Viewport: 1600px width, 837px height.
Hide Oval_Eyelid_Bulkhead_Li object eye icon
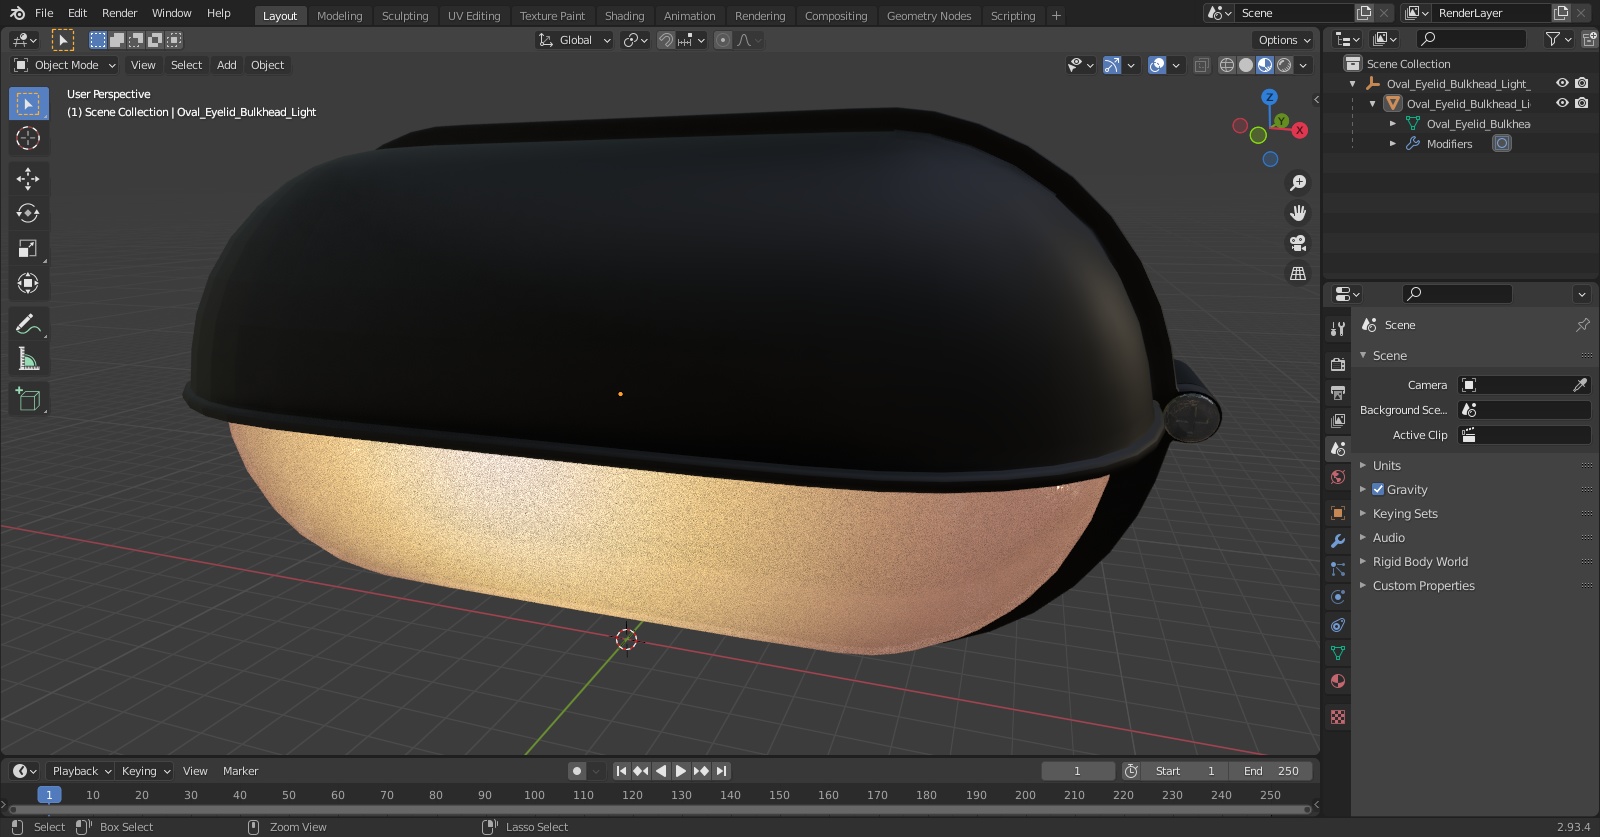pyautogui.click(x=1562, y=103)
